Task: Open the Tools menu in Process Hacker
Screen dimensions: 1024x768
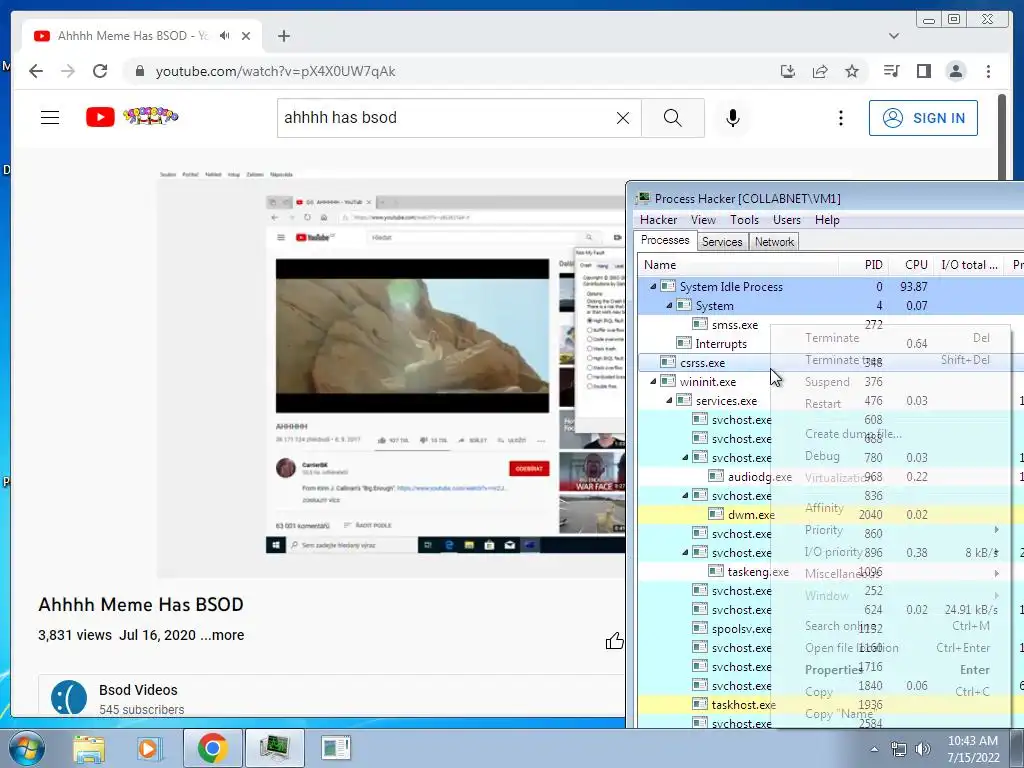Action: click(744, 220)
